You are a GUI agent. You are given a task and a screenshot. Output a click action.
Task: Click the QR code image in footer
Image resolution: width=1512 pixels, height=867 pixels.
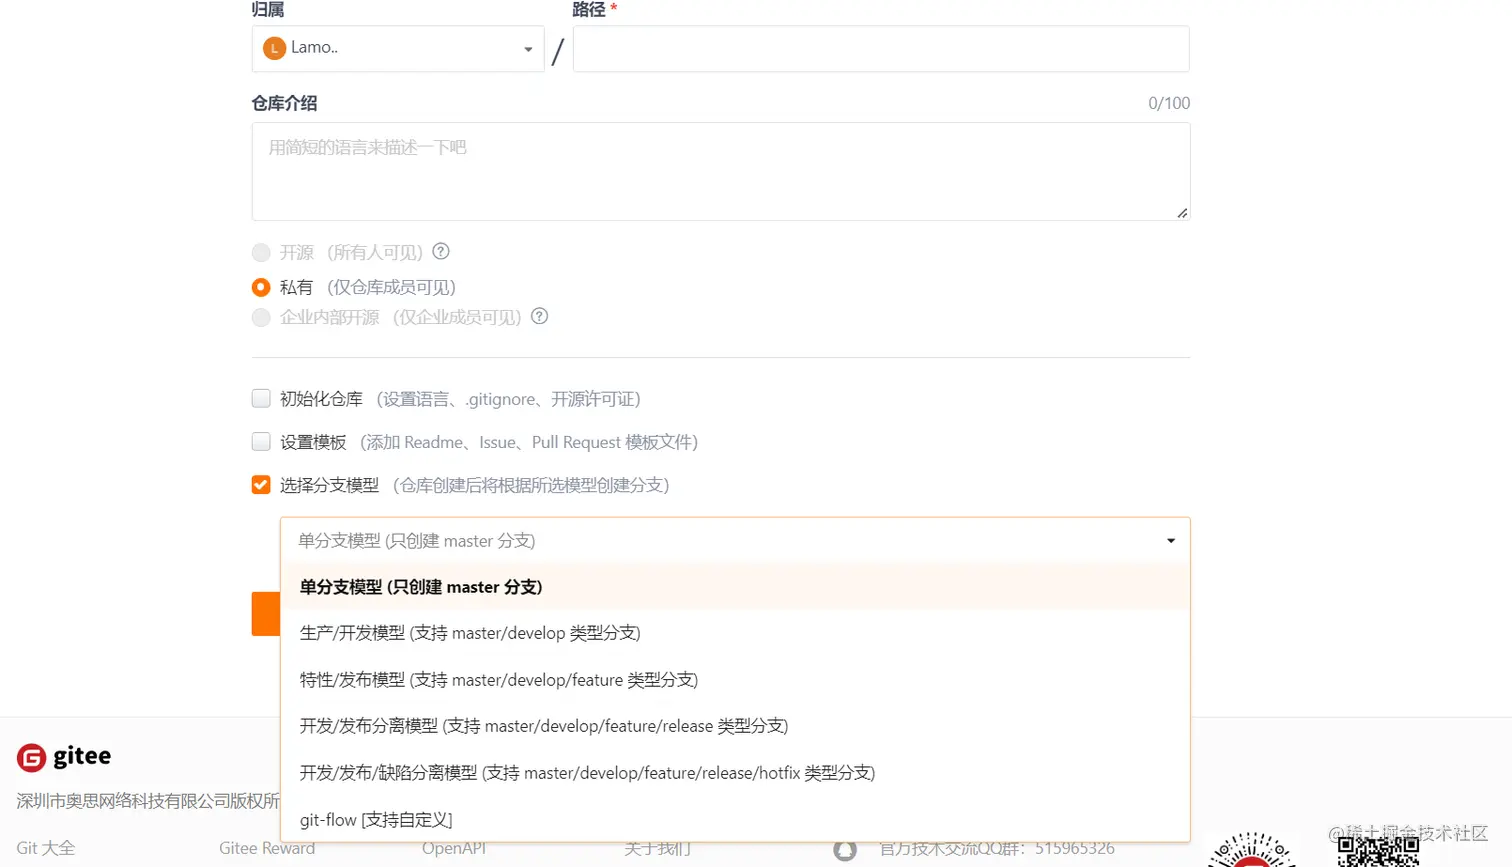click(1378, 851)
